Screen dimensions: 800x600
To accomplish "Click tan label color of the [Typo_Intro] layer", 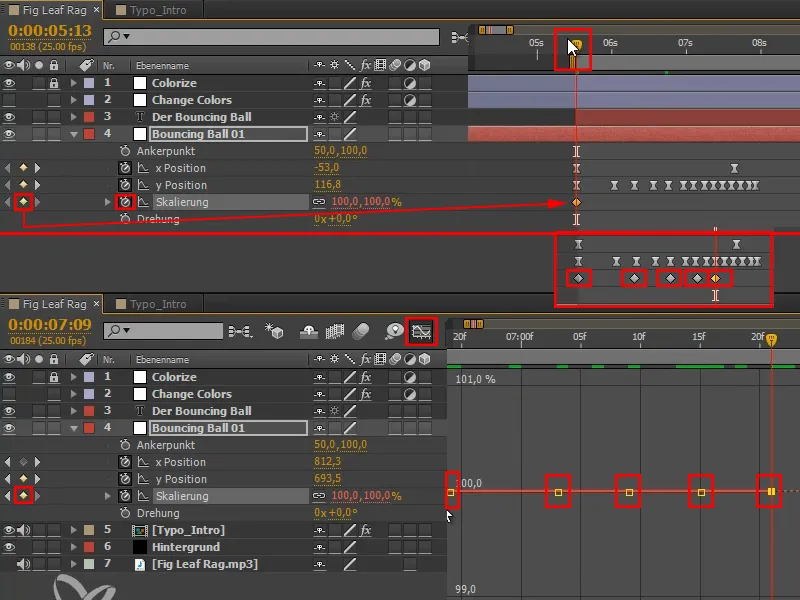I will tap(89, 530).
